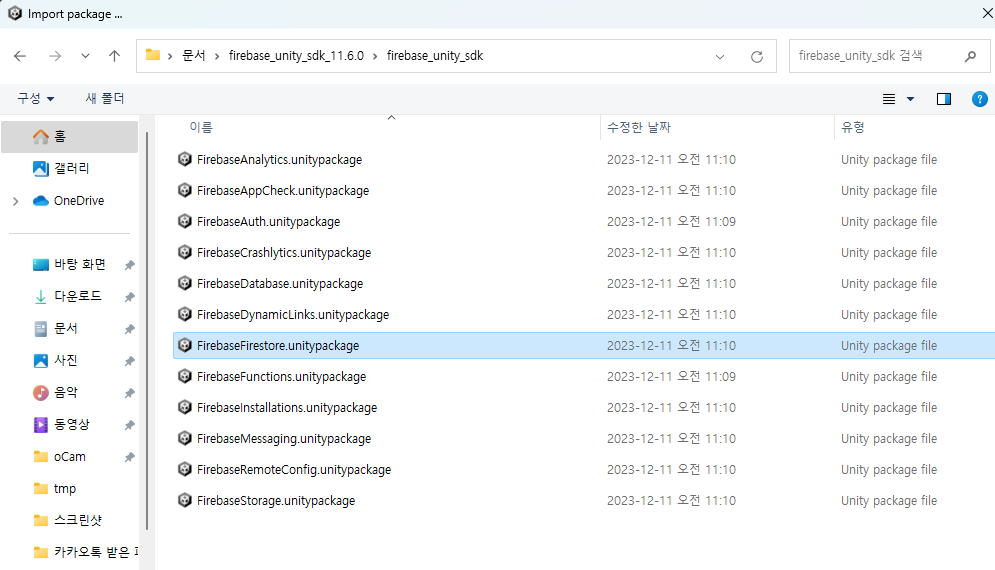
Task: Select 홈 in the navigation pane
Action: [x=70, y=136]
